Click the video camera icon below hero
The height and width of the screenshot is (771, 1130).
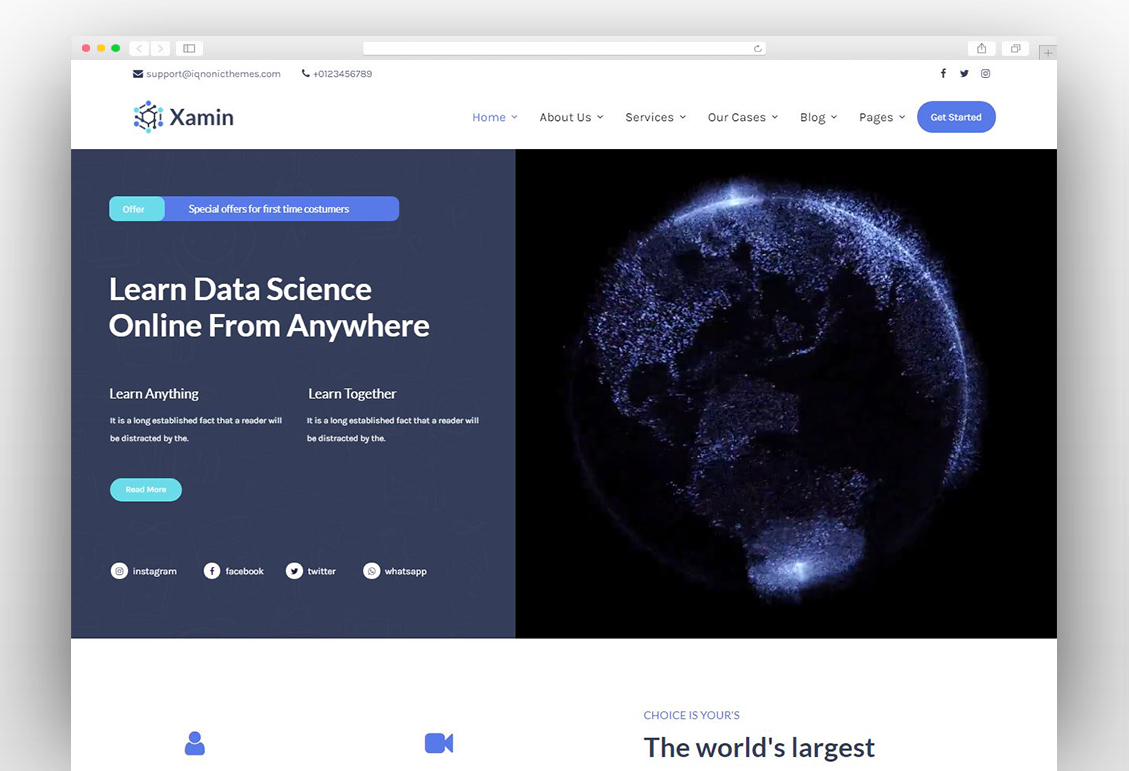point(439,743)
